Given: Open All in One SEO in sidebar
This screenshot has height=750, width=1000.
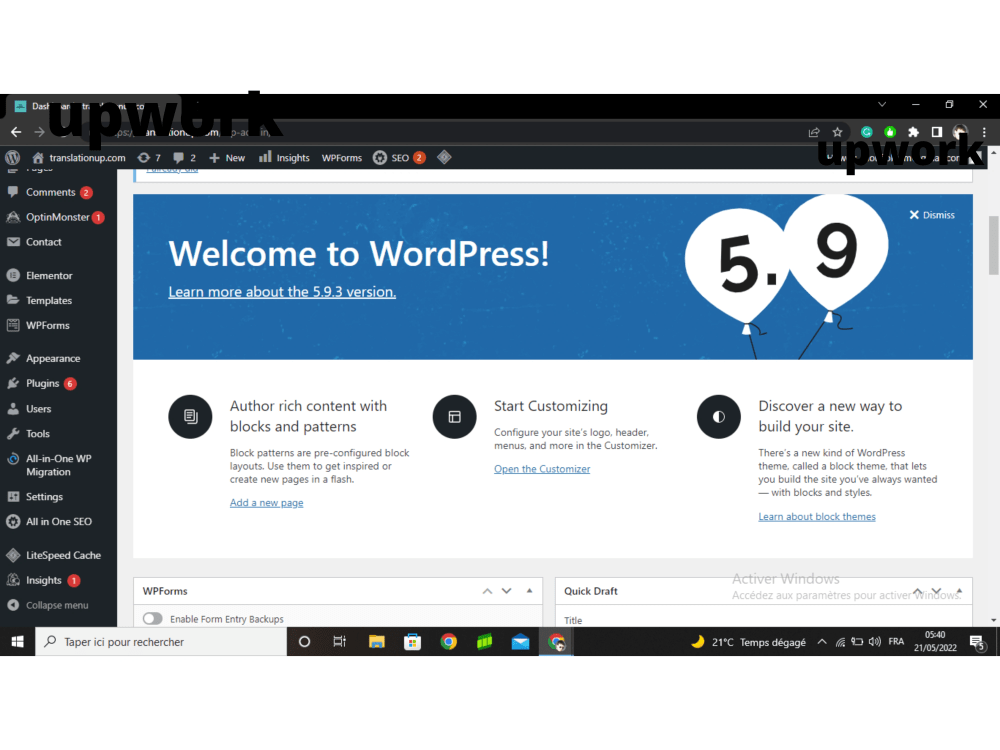Looking at the screenshot, I should coord(58,521).
